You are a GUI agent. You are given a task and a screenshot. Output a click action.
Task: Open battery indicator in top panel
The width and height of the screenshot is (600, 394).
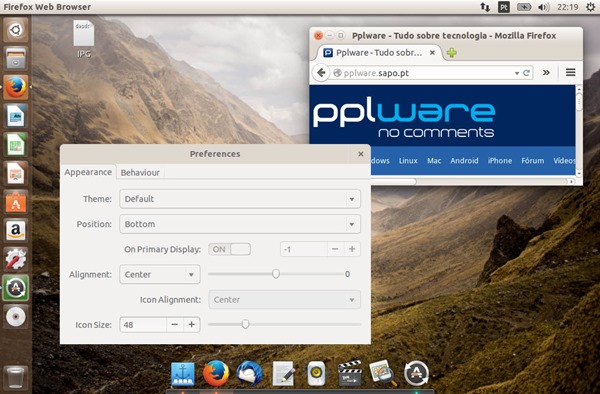pyautogui.click(x=524, y=7)
